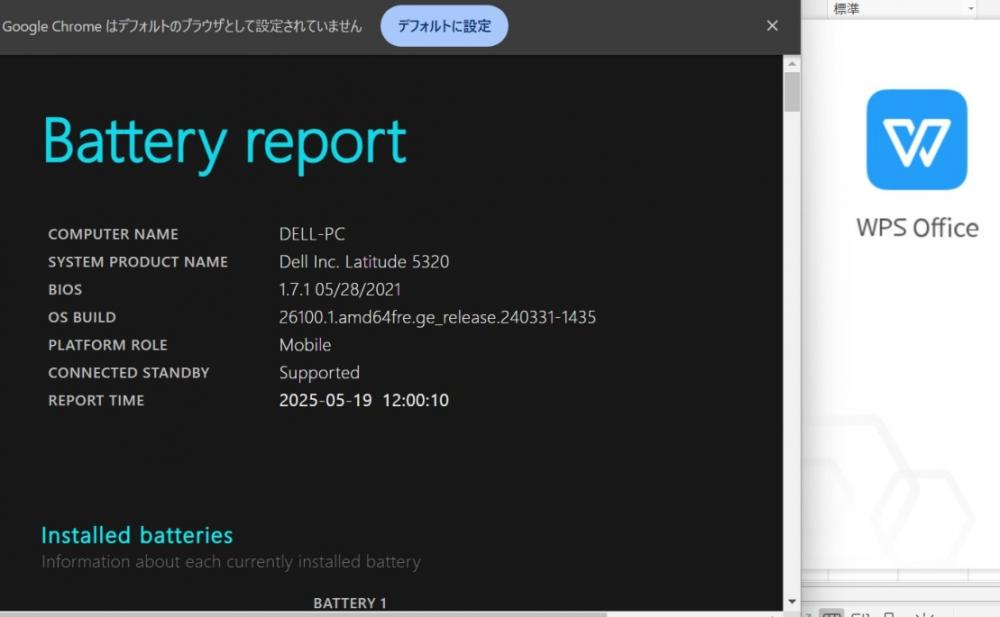Viewport: 1000px width, 617px height.
Task: Select the OS build value starting with 26100.1
Action: pos(438,318)
